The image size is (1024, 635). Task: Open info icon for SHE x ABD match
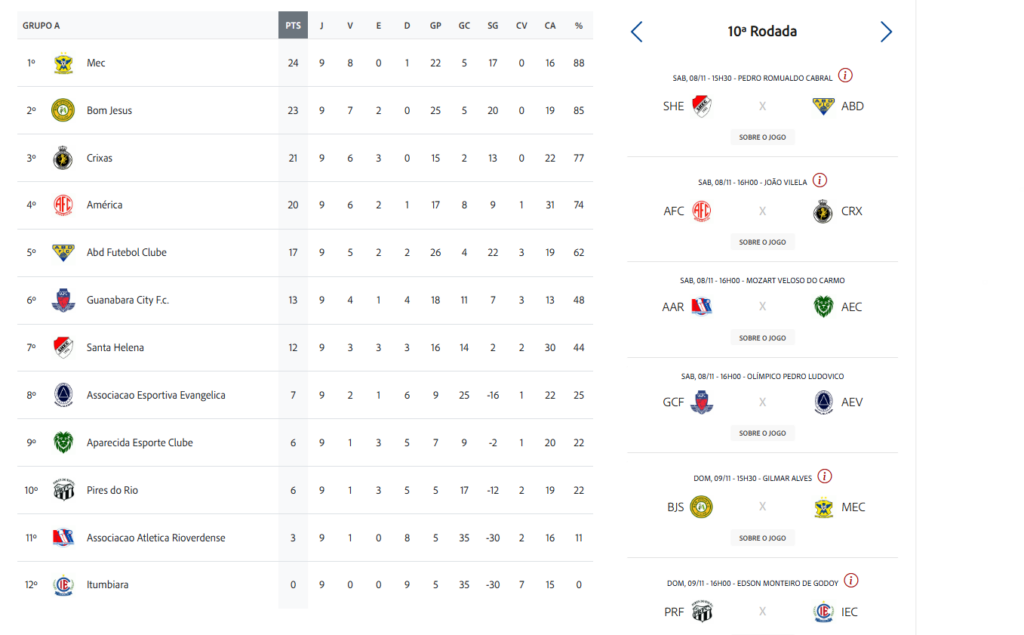845,76
